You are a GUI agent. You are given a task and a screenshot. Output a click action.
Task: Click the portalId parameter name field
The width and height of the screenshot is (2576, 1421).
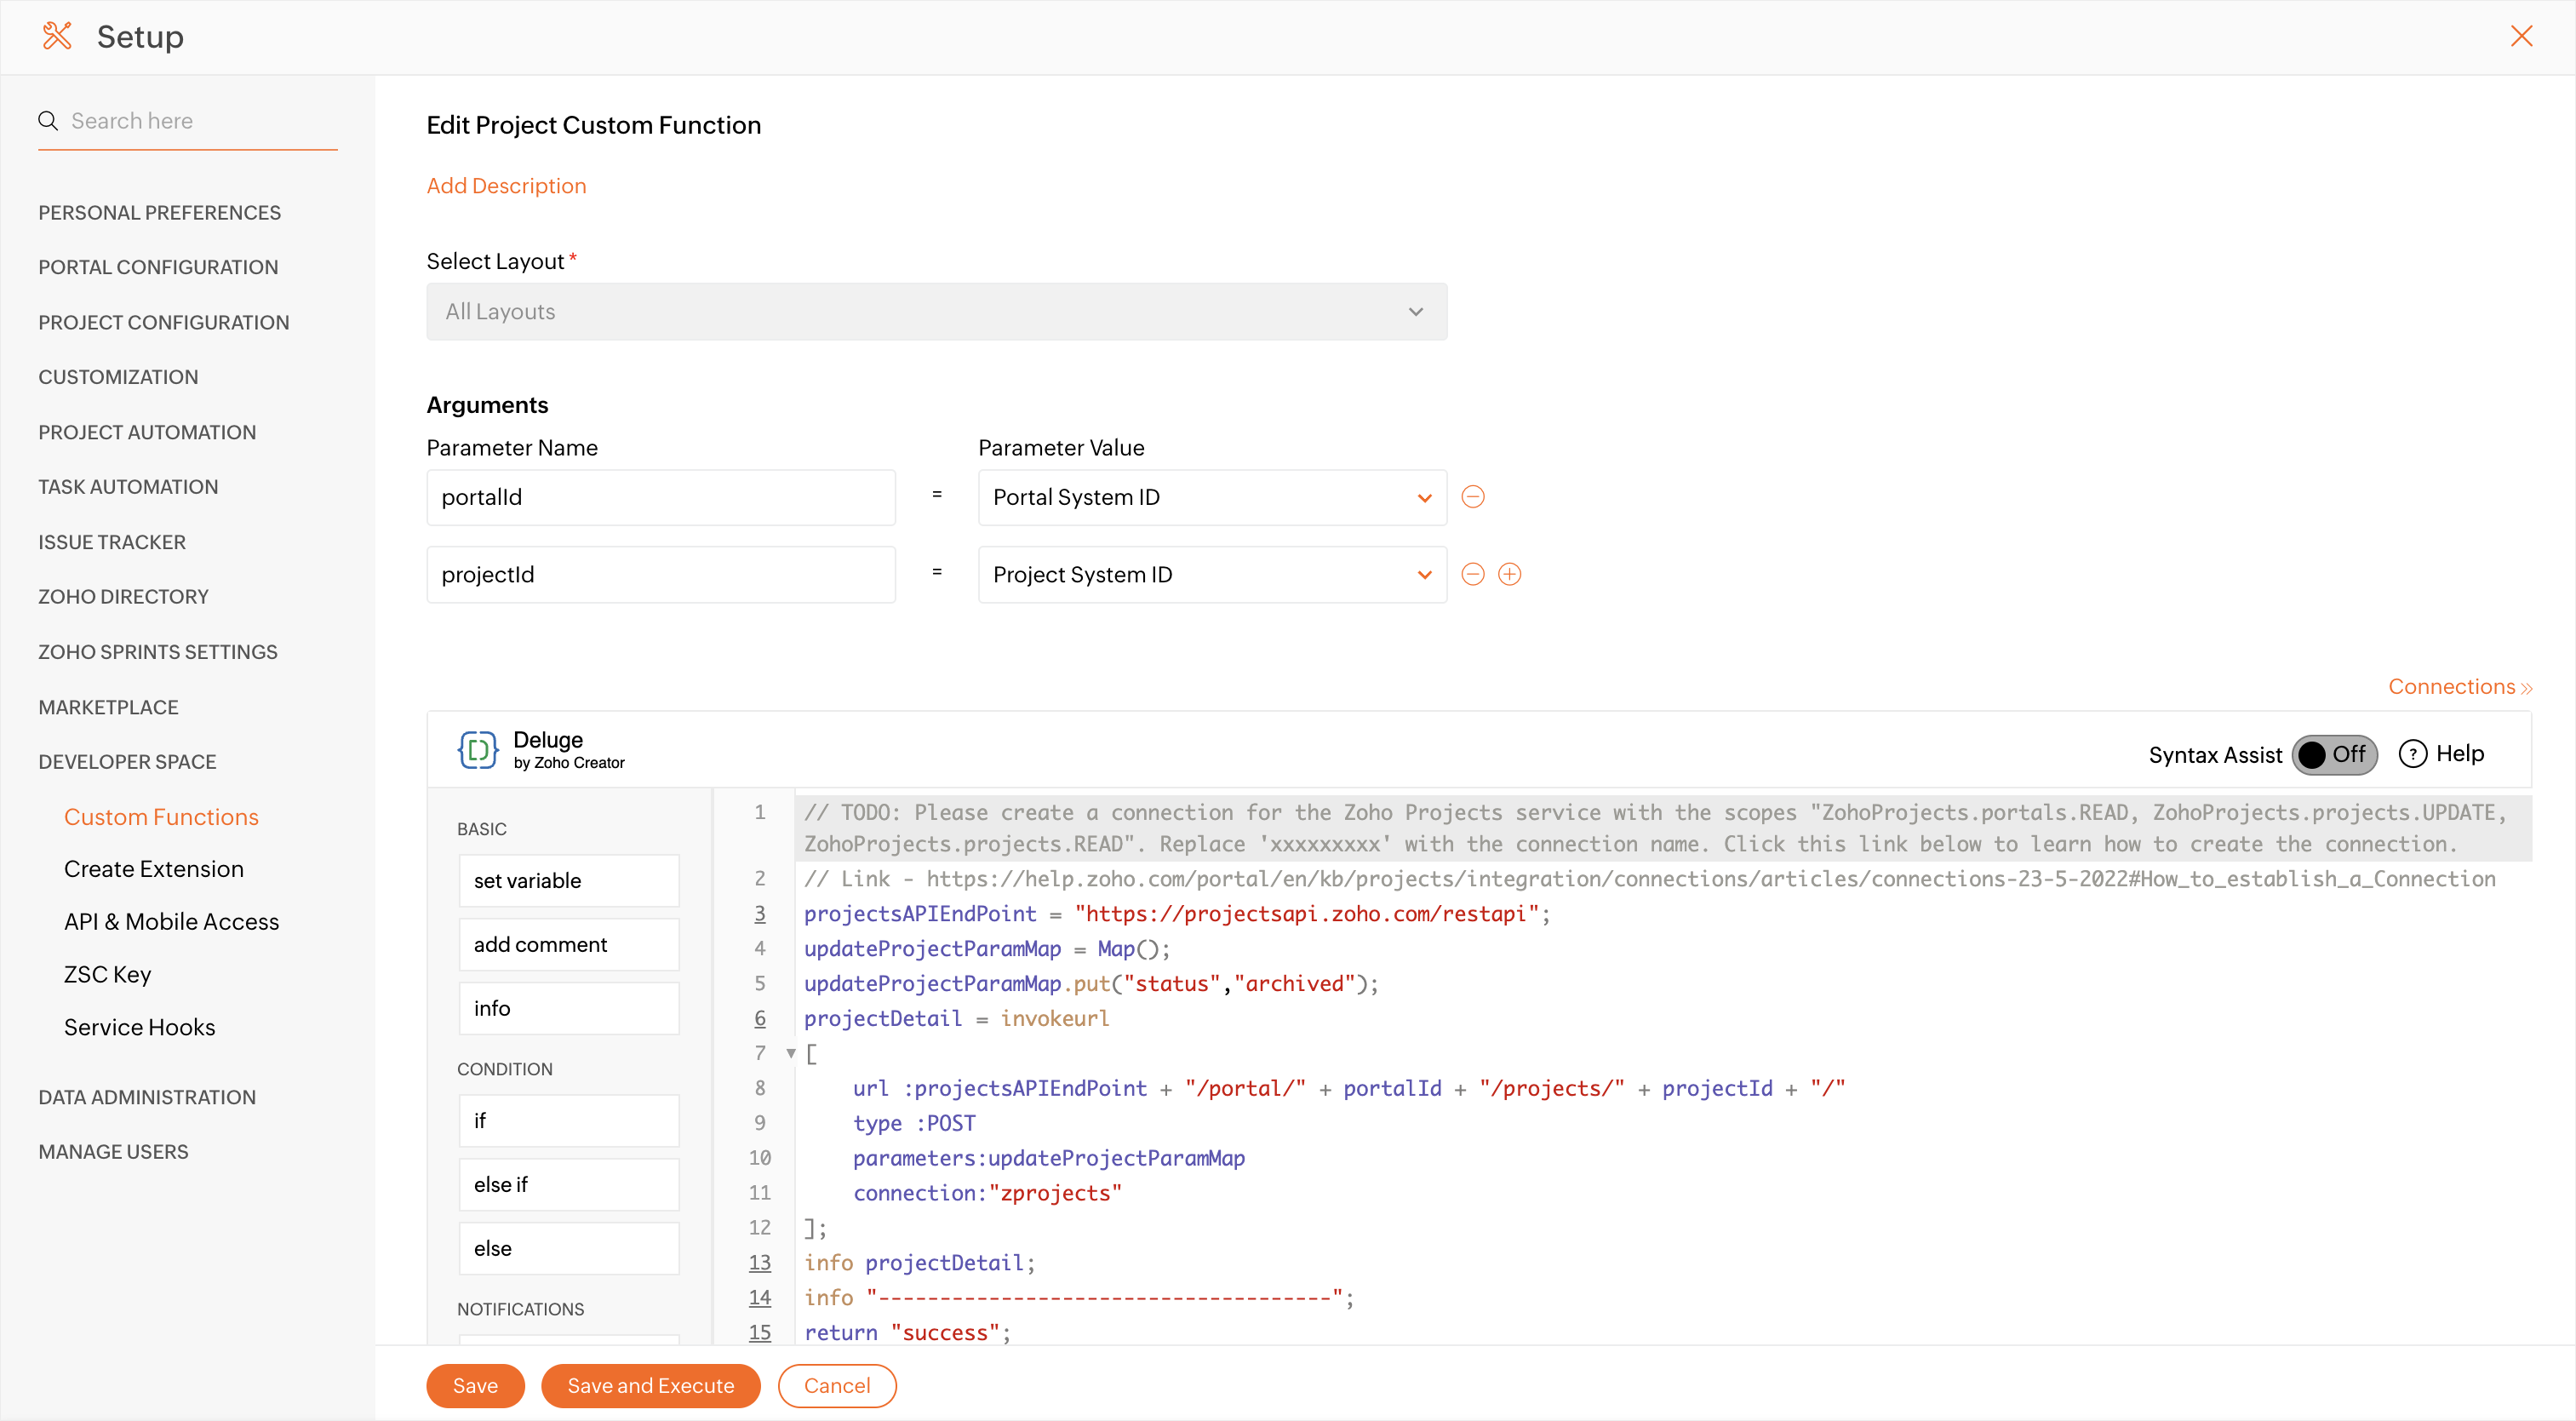(x=661, y=497)
